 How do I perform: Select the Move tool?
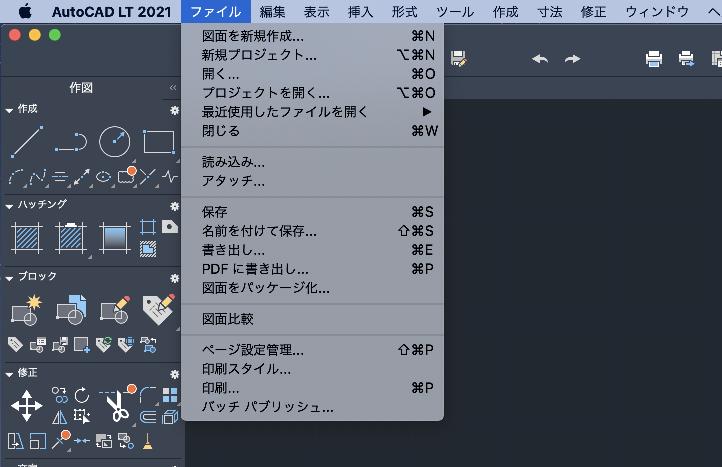27,405
